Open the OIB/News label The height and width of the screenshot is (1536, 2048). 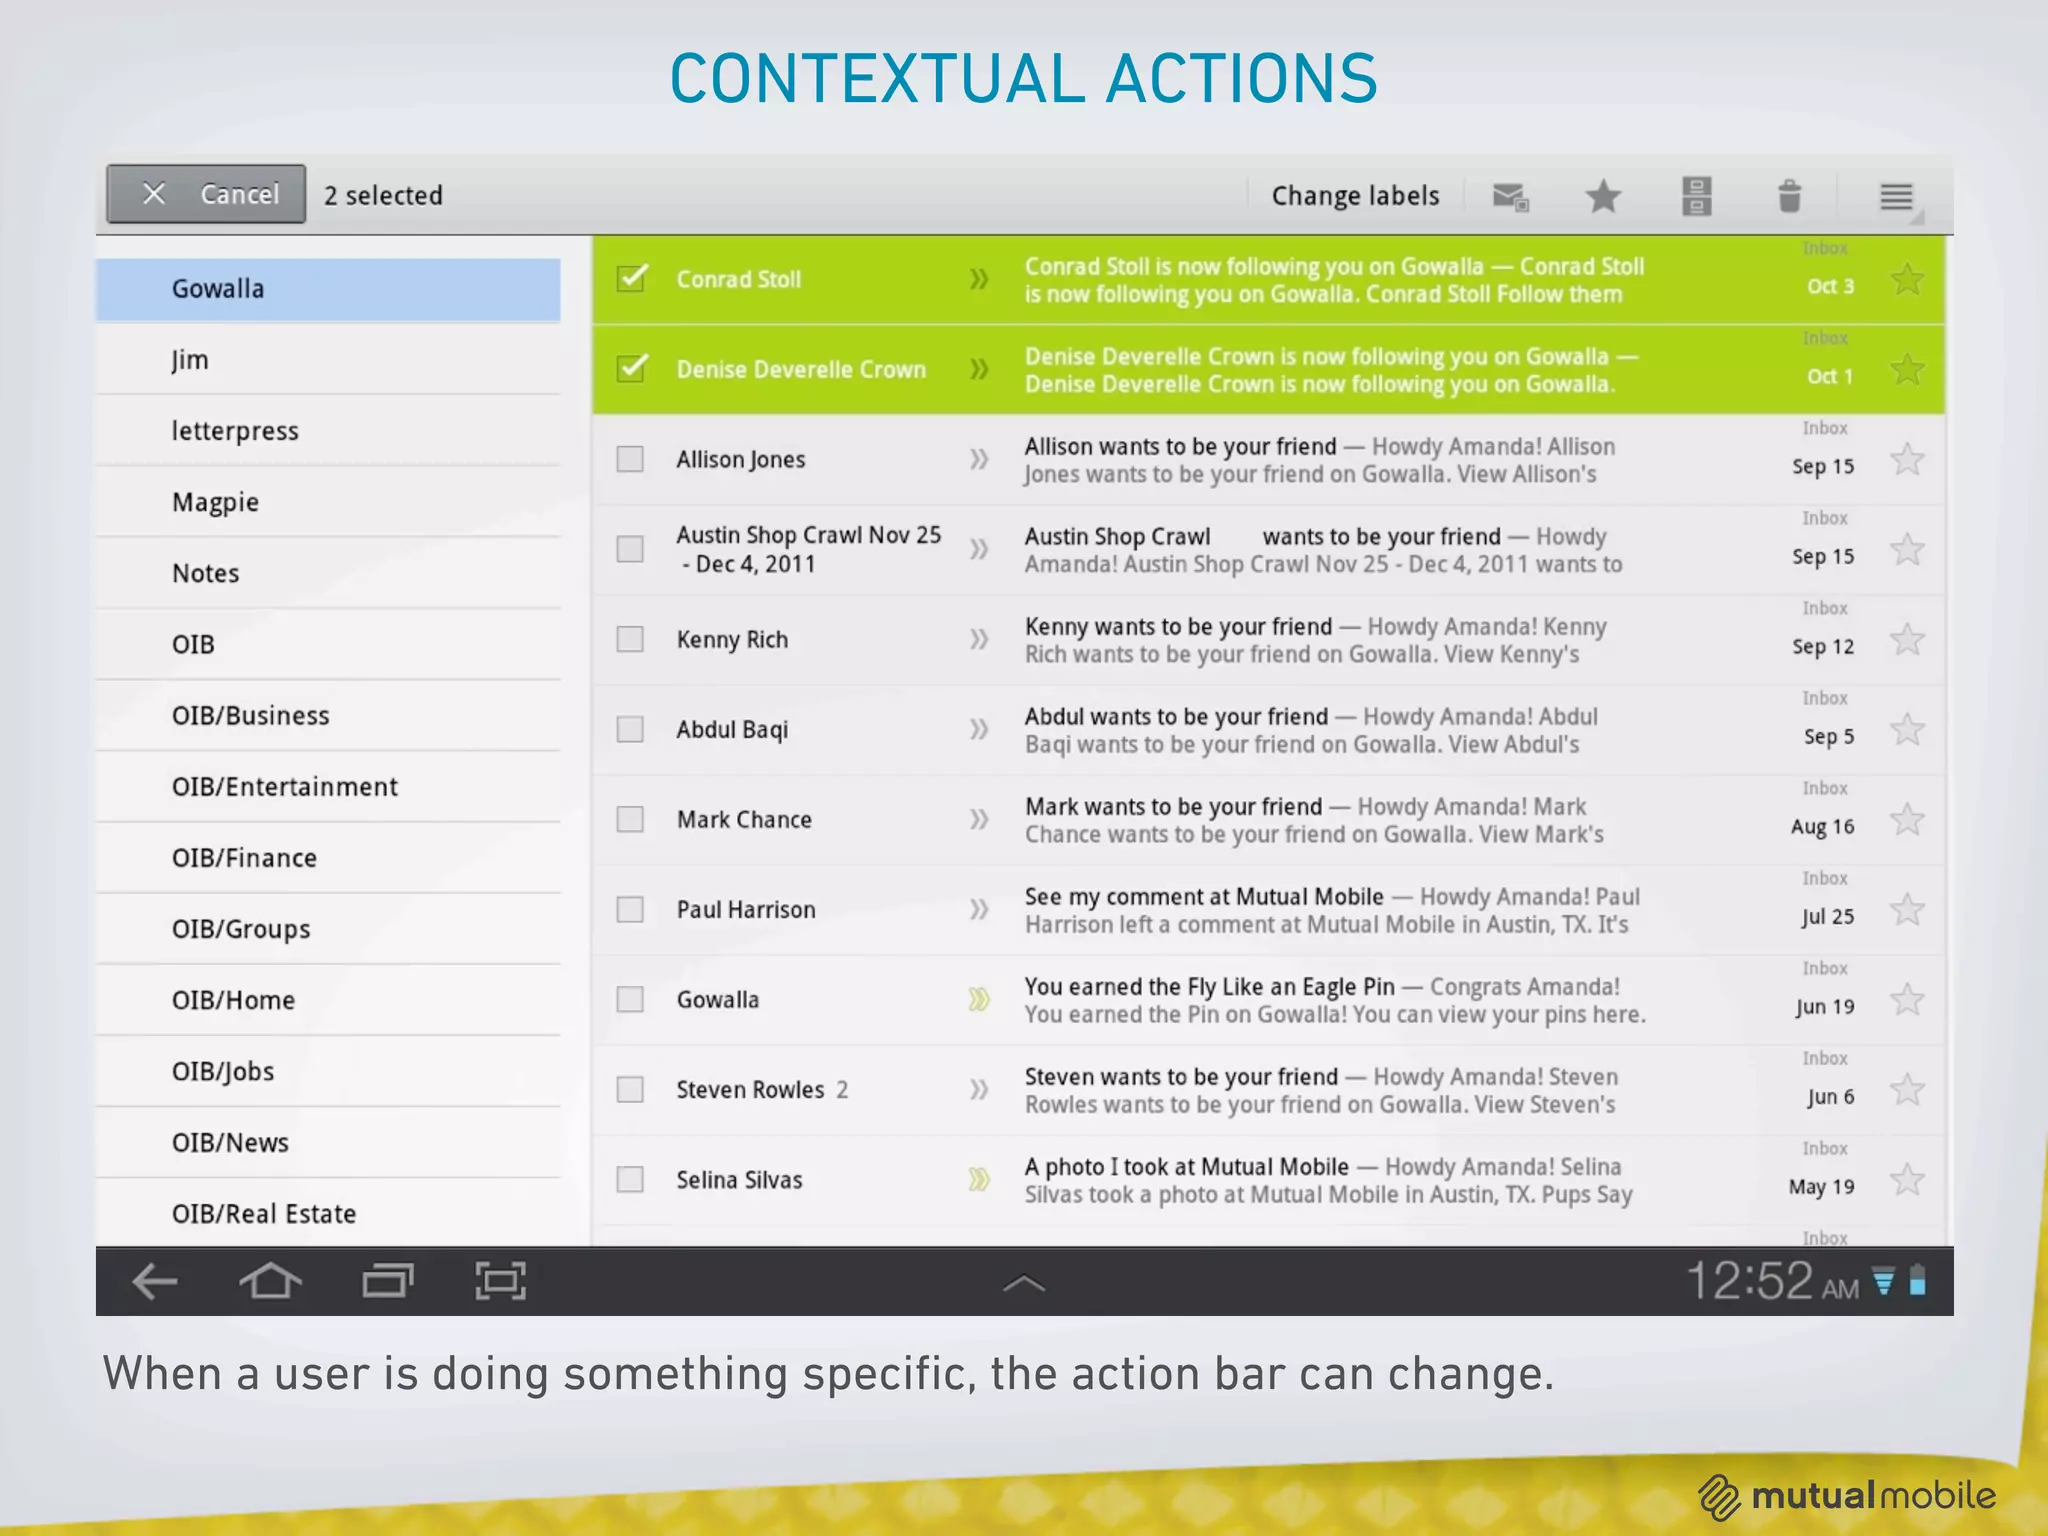328,1142
